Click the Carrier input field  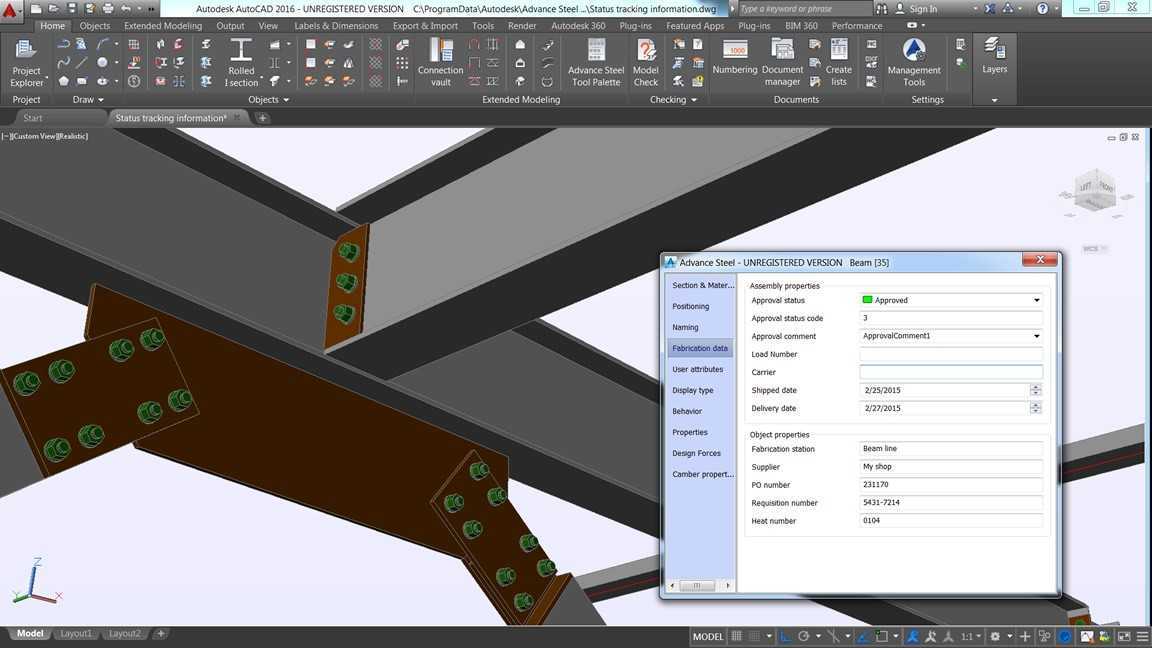click(951, 372)
